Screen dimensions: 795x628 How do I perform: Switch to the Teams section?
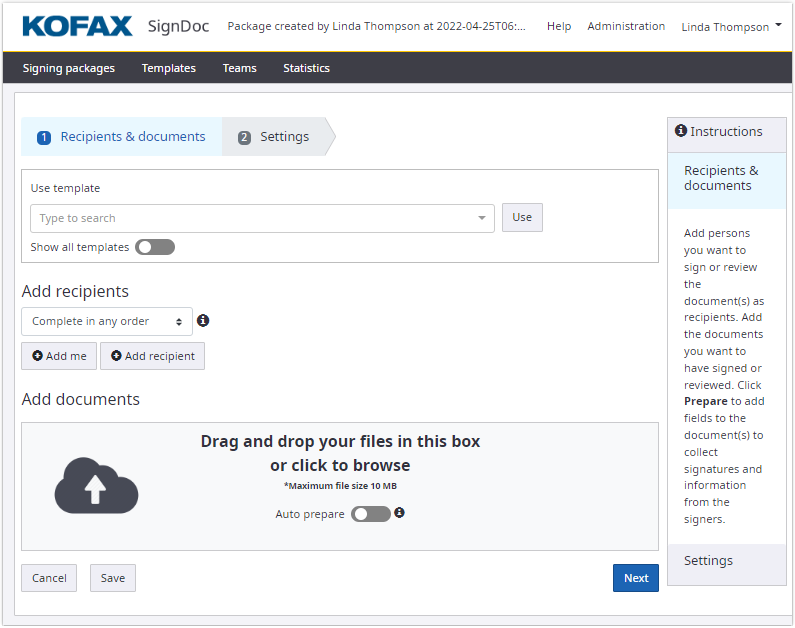pos(239,68)
